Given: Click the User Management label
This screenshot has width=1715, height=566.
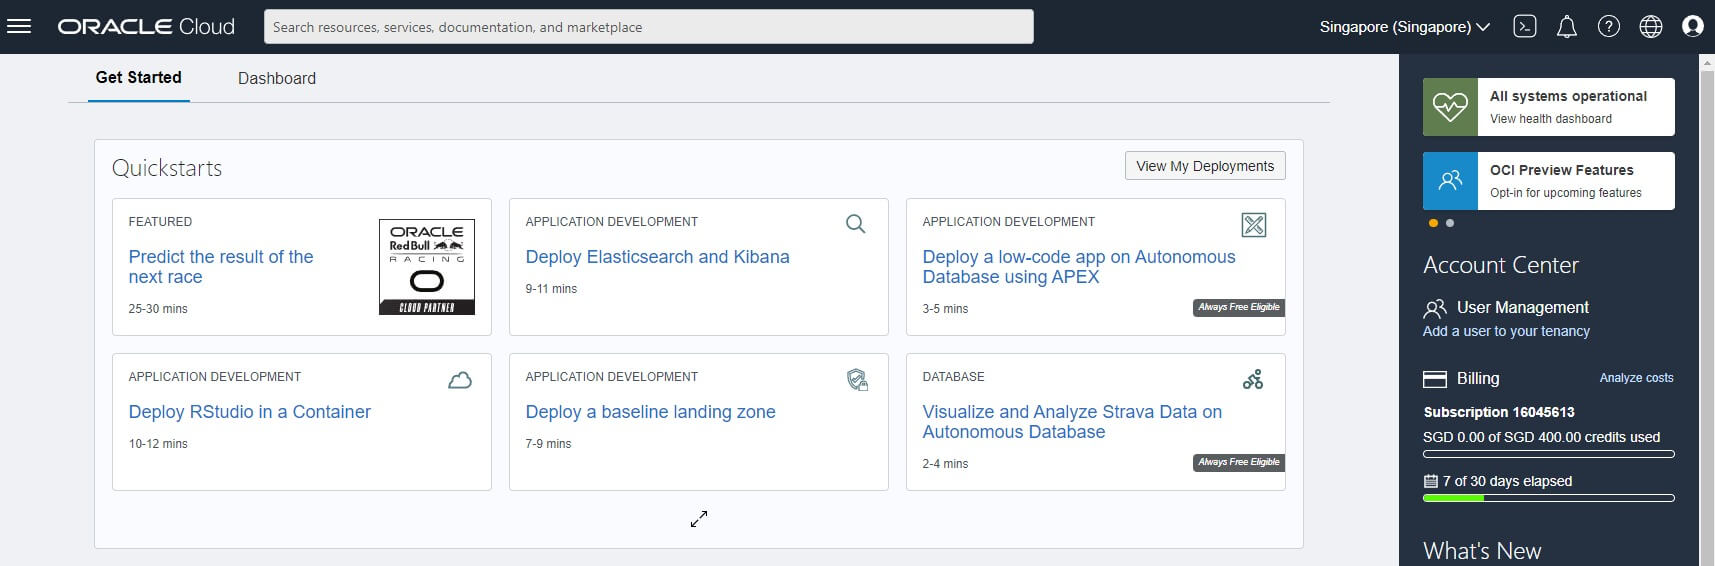Looking at the screenshot, I should [1523, 308].
